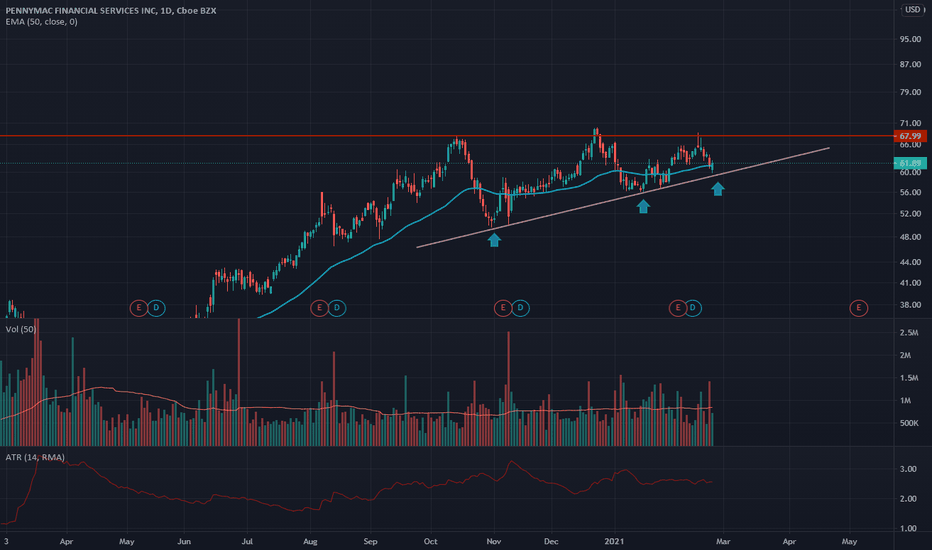Click the Nov label on the time axis
The width and height of the screenshot is (932, 550).
coord(494,542)
